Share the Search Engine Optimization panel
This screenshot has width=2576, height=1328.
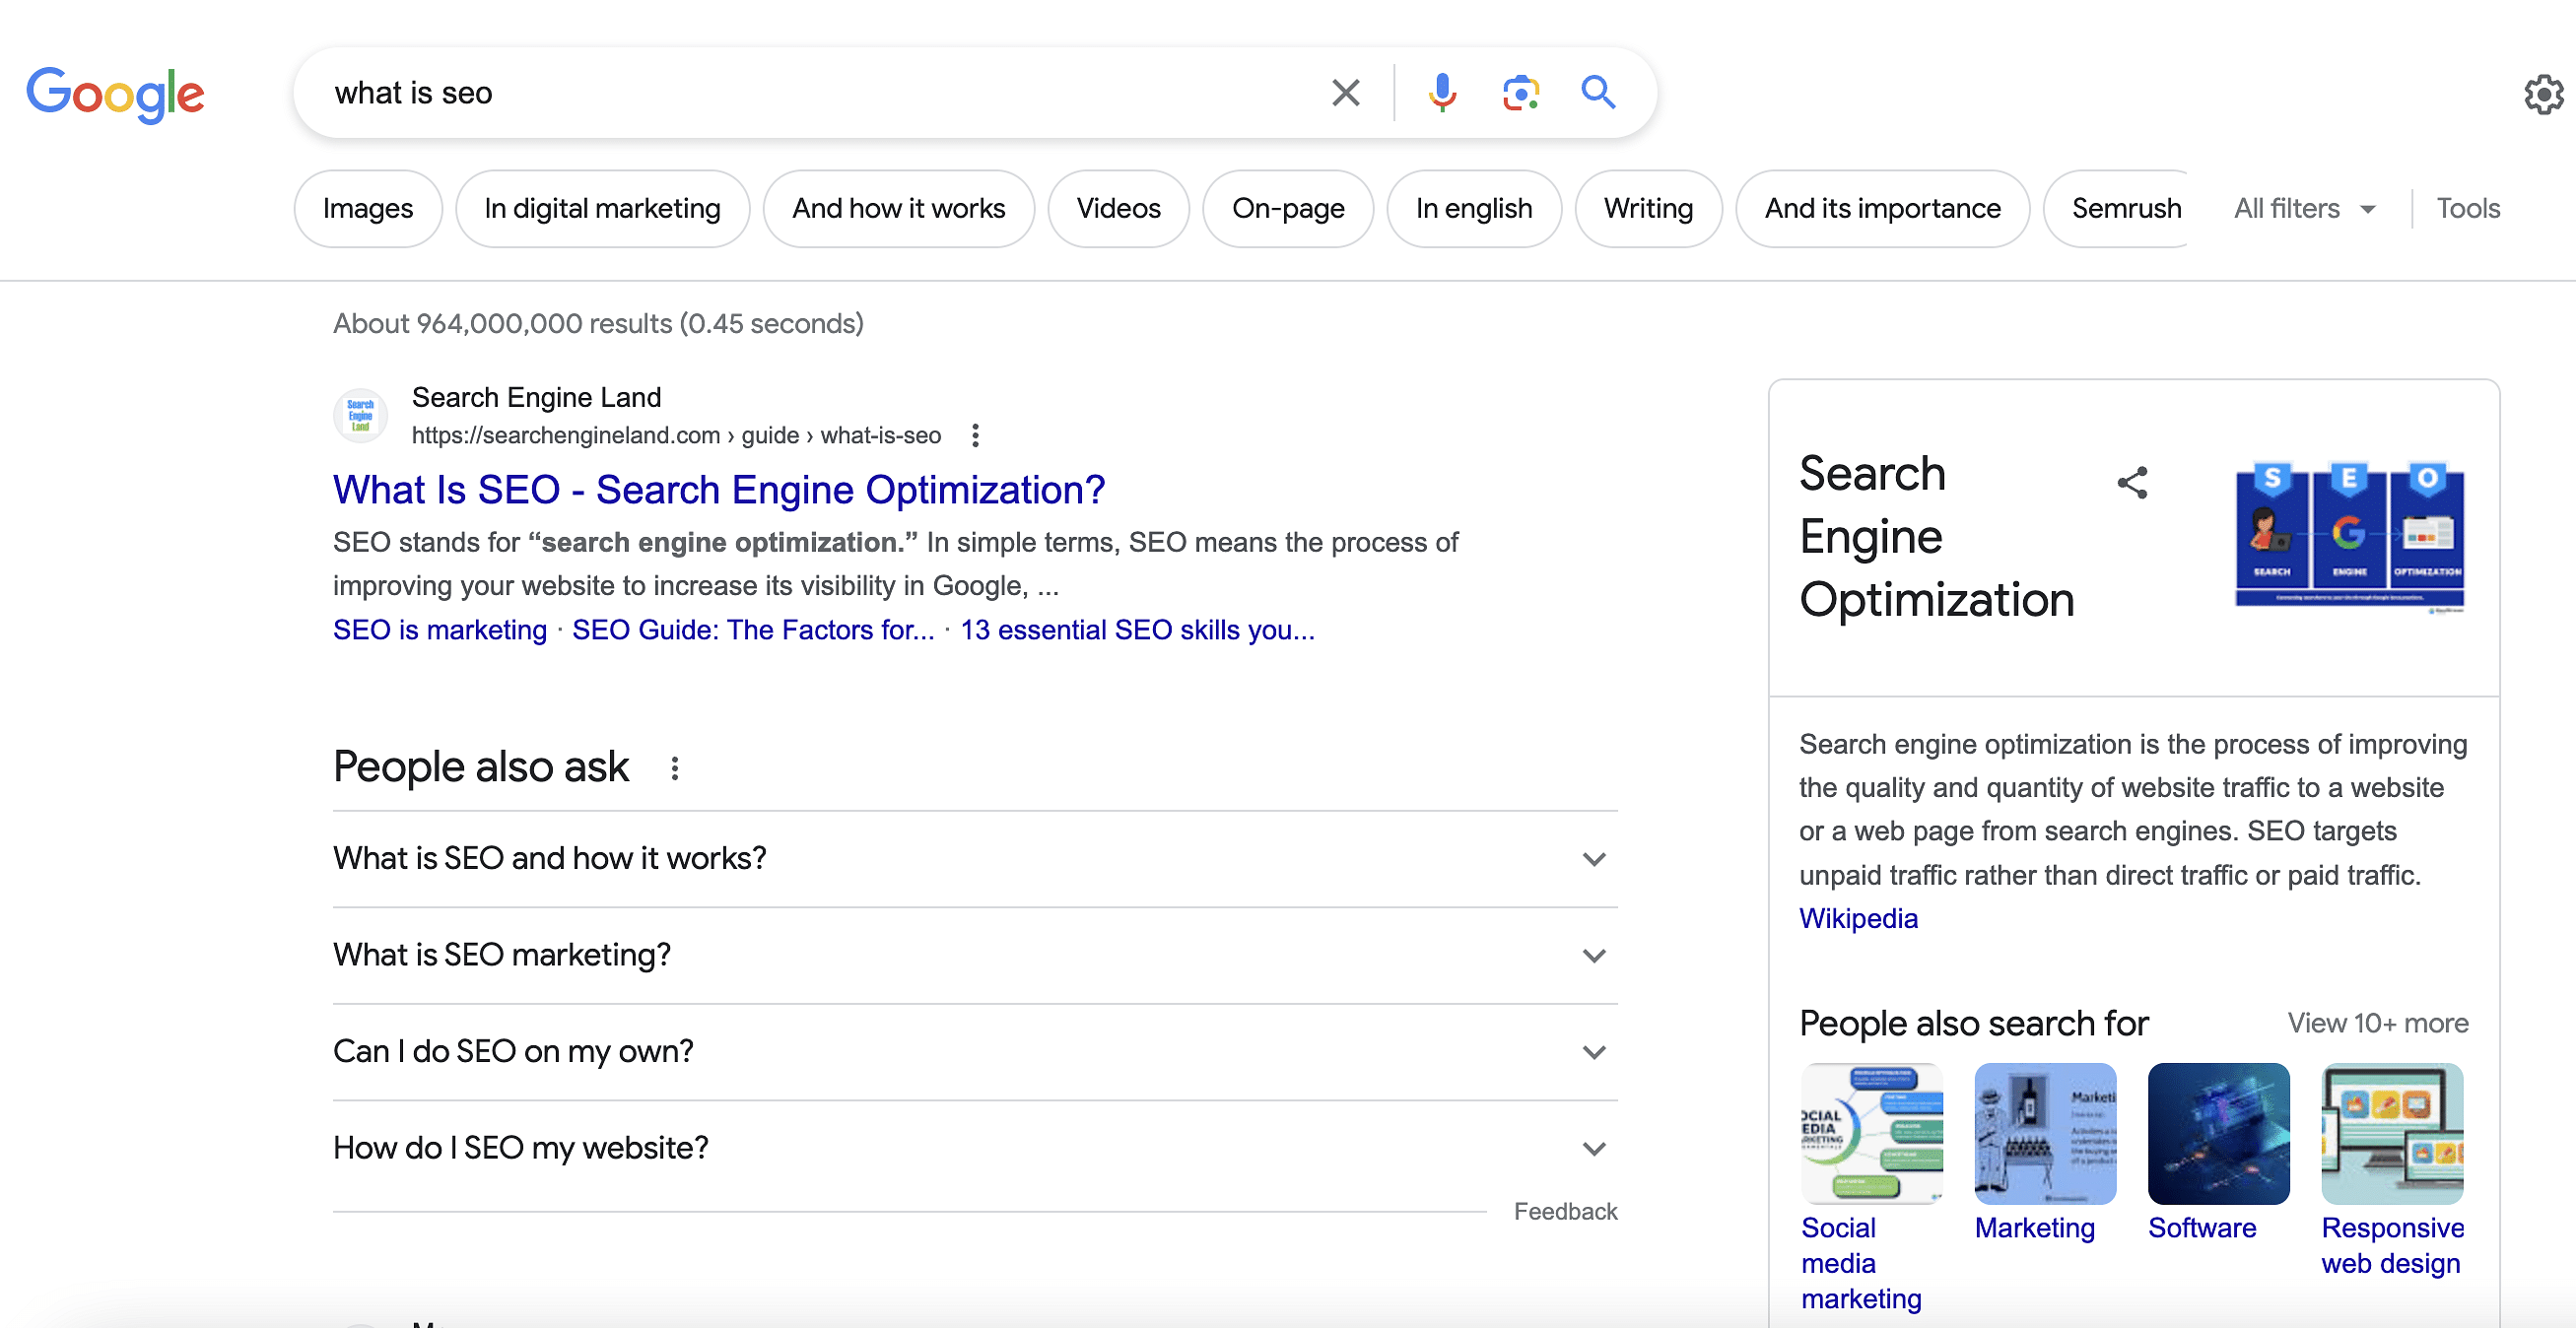[2132, 483]
